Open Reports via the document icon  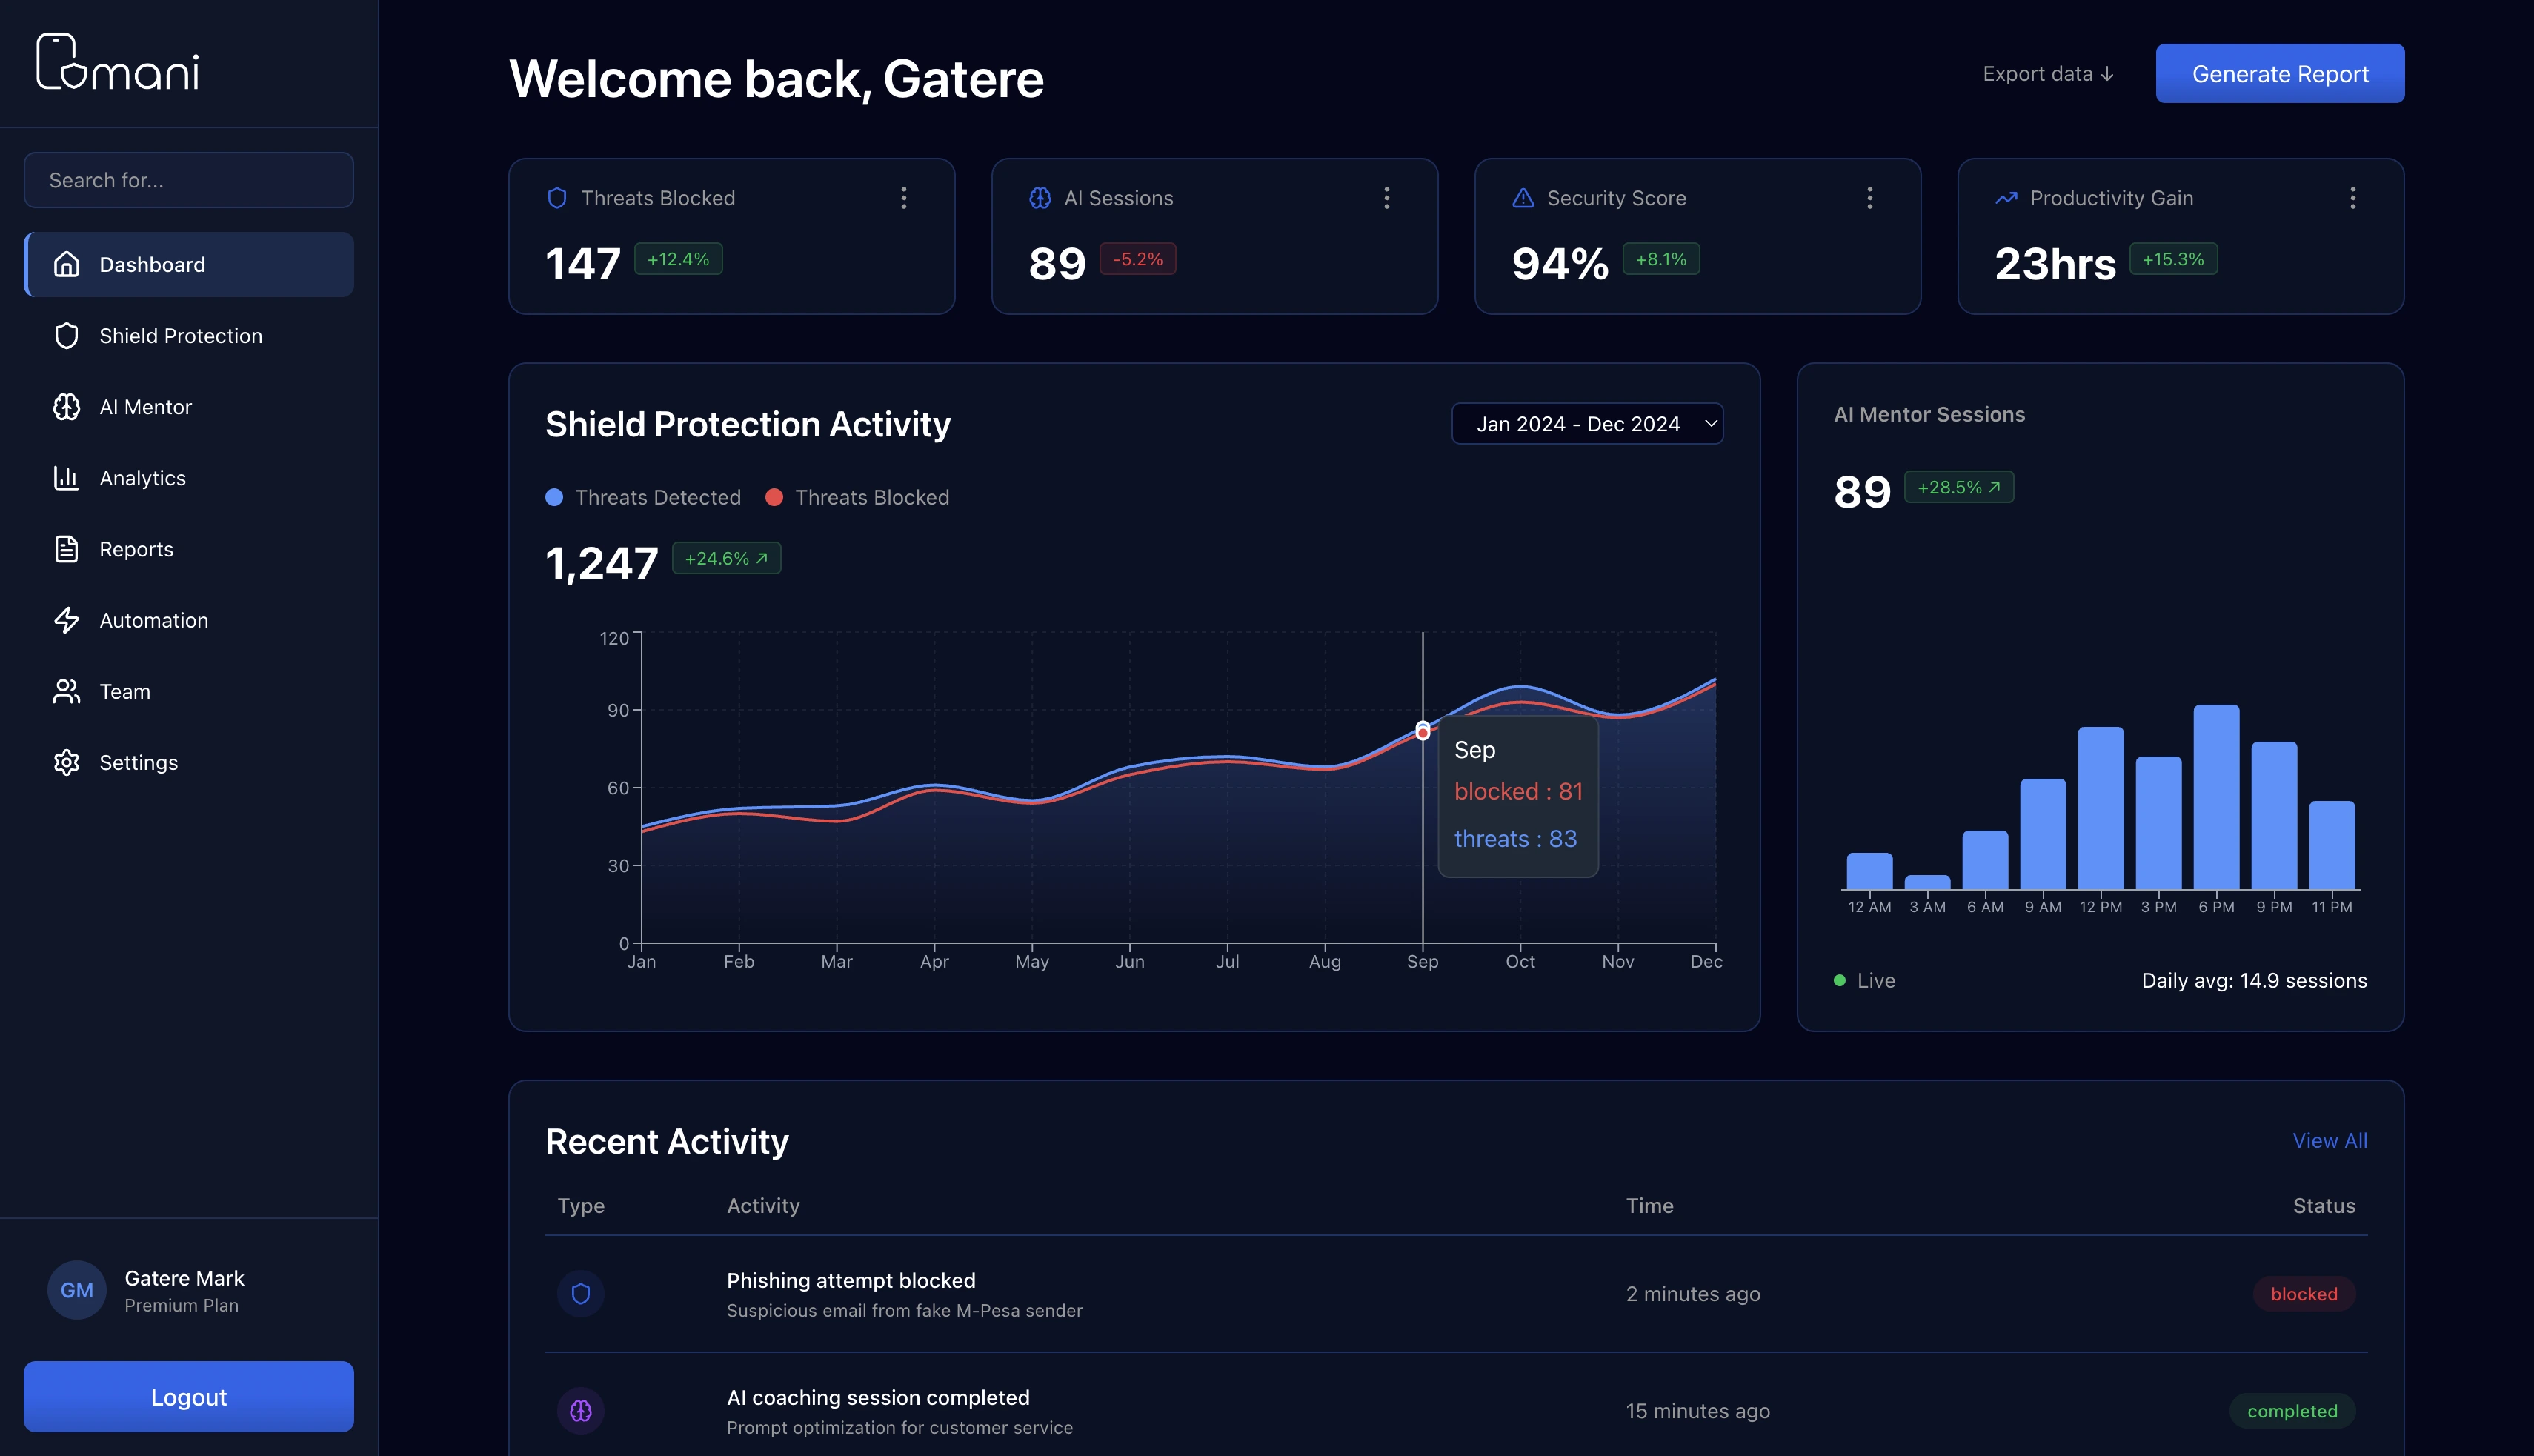[x=66, y=548]
